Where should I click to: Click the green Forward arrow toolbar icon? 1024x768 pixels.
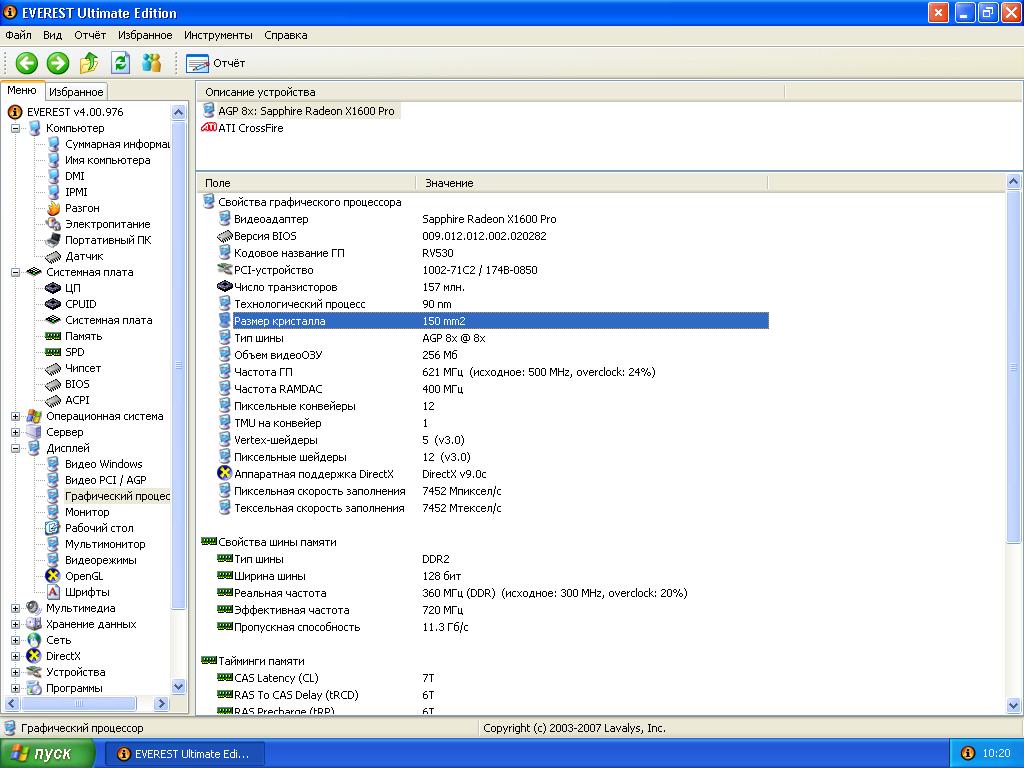[58, 63]
